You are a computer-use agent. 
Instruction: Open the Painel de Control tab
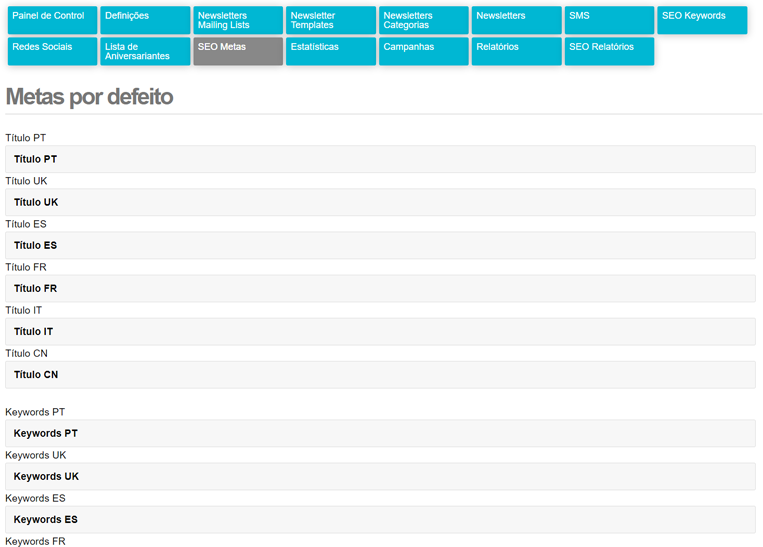52,20
